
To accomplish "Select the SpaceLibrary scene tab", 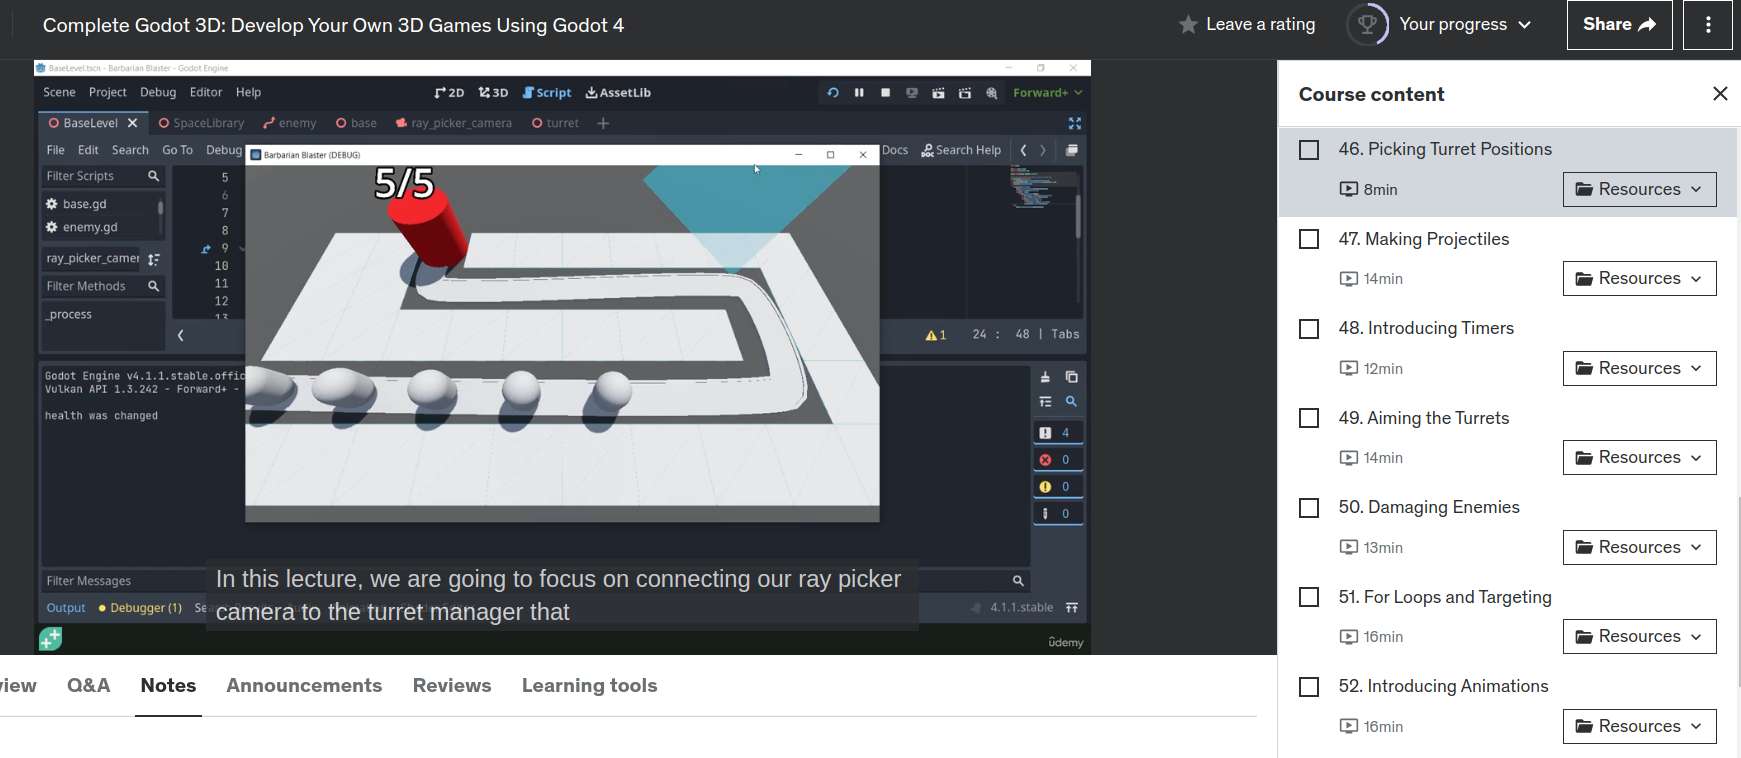I will [x=201, y=123].
